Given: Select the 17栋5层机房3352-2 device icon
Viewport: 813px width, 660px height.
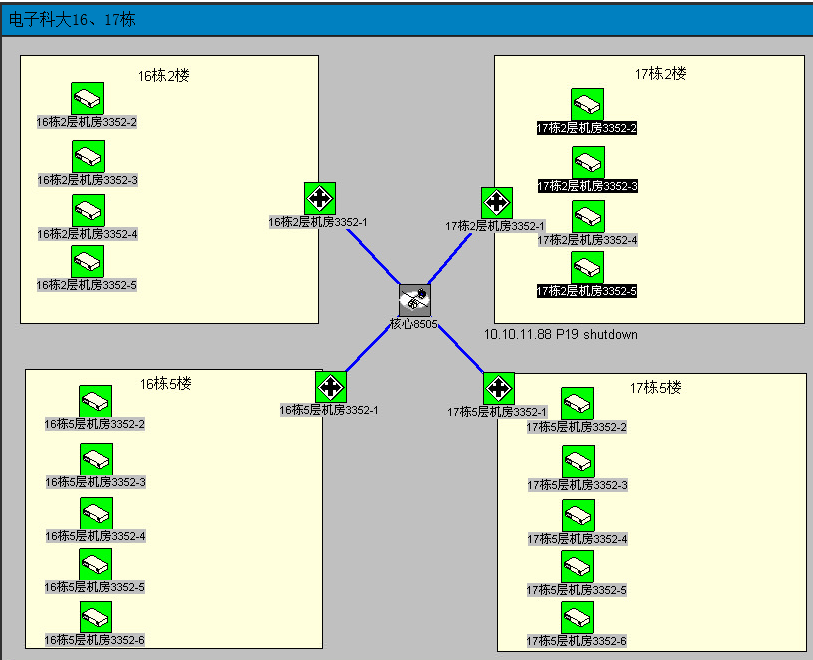Looking at the screenshot, I should pos(577,404).
